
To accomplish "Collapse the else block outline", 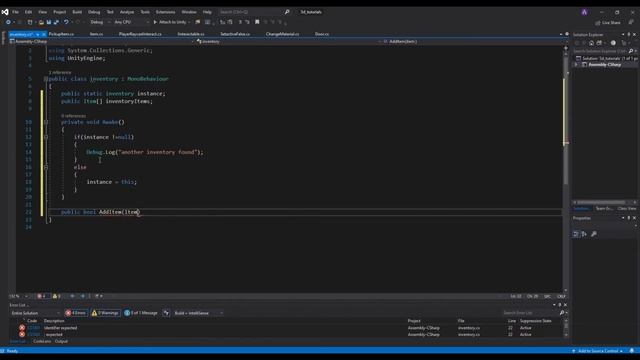I will coord(46,167).
